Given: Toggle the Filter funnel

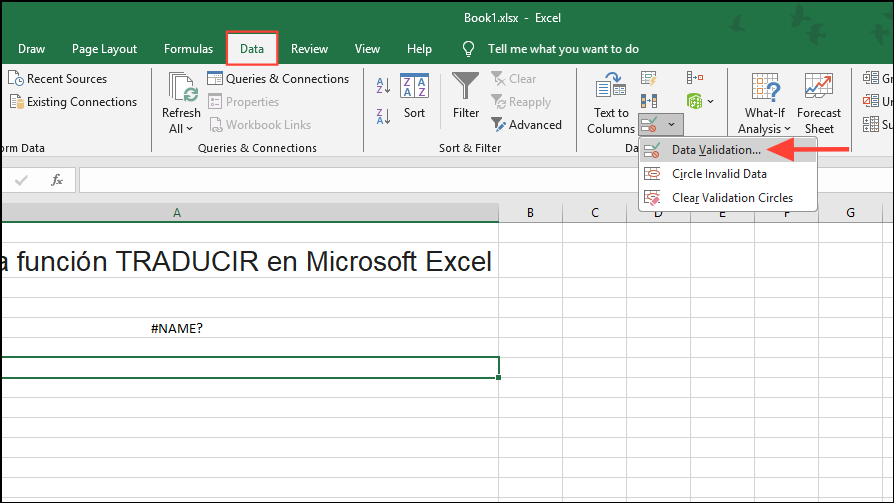Looking at the screenshot, I should (466, 96).
